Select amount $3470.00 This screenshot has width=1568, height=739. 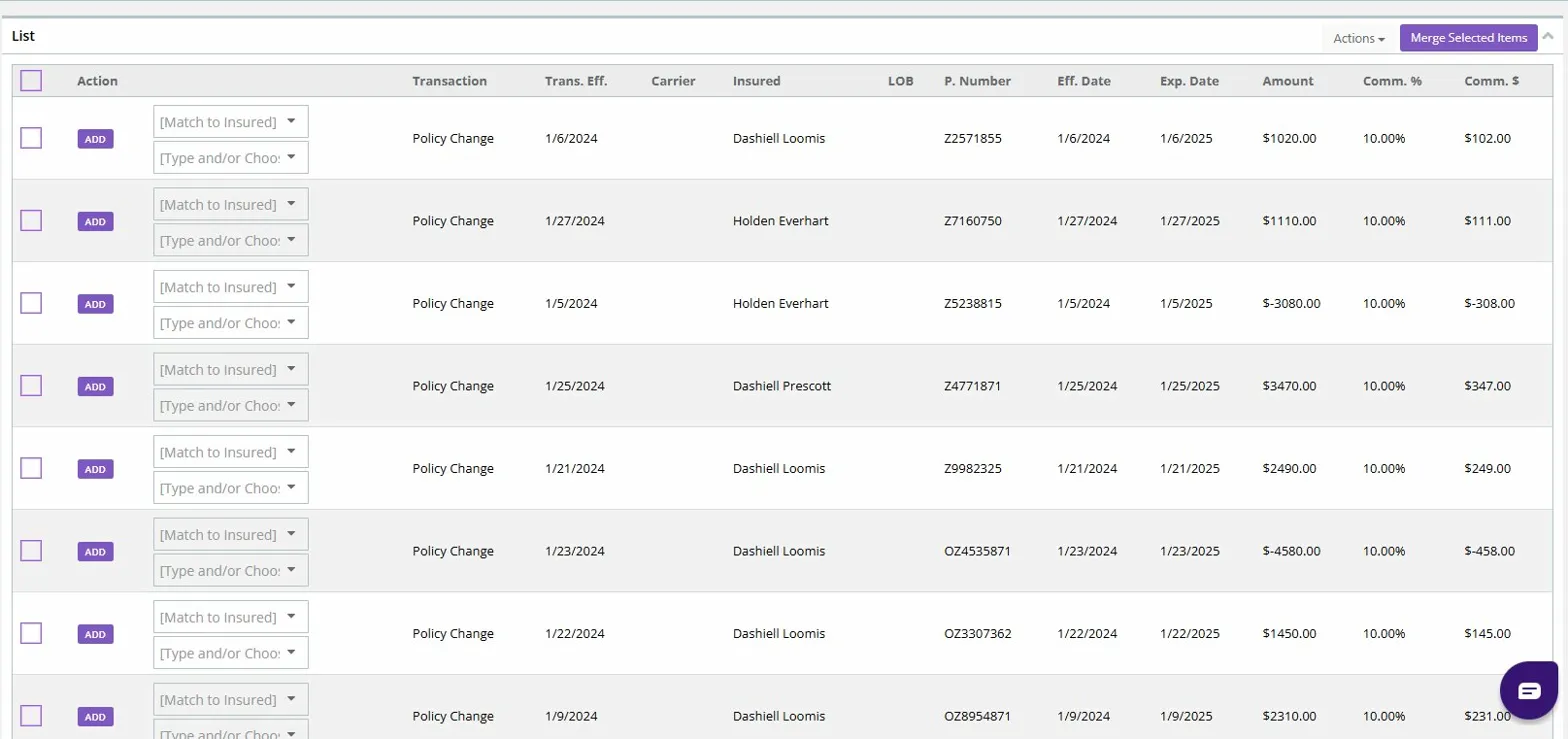point(1289,386)
